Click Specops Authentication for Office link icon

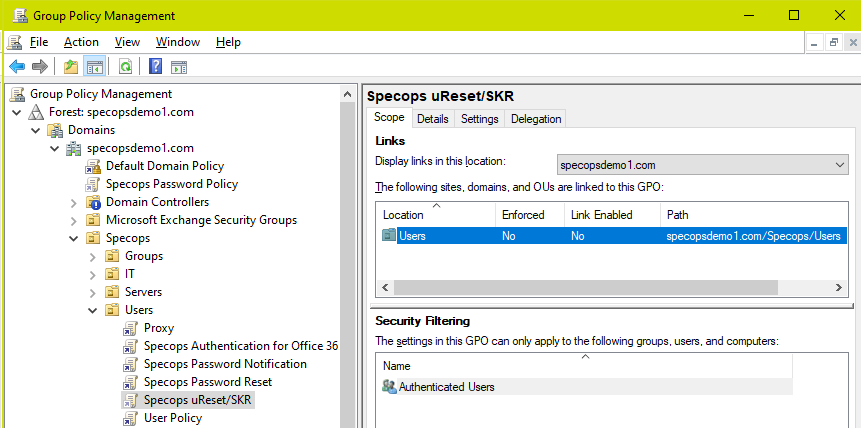(x=130, y=346)
